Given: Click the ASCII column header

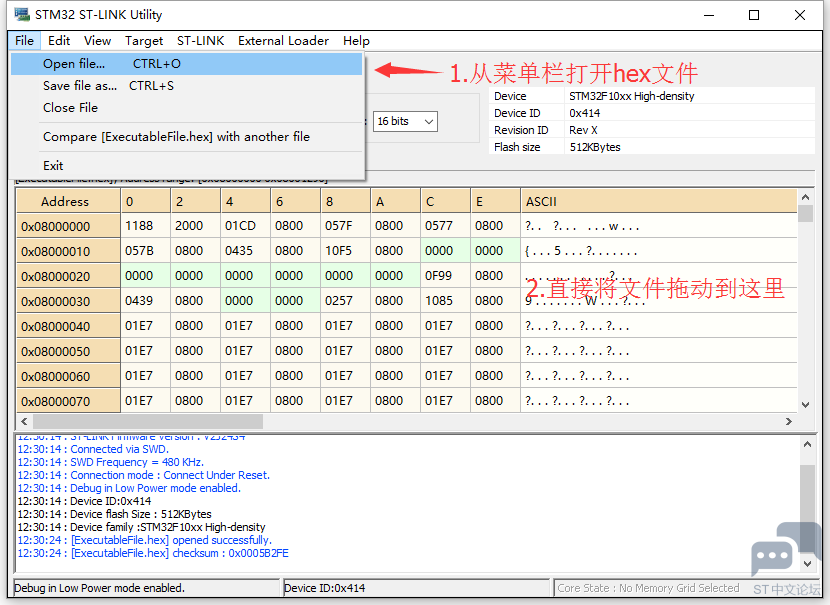Looking at the screenshot, I should 658,202.
